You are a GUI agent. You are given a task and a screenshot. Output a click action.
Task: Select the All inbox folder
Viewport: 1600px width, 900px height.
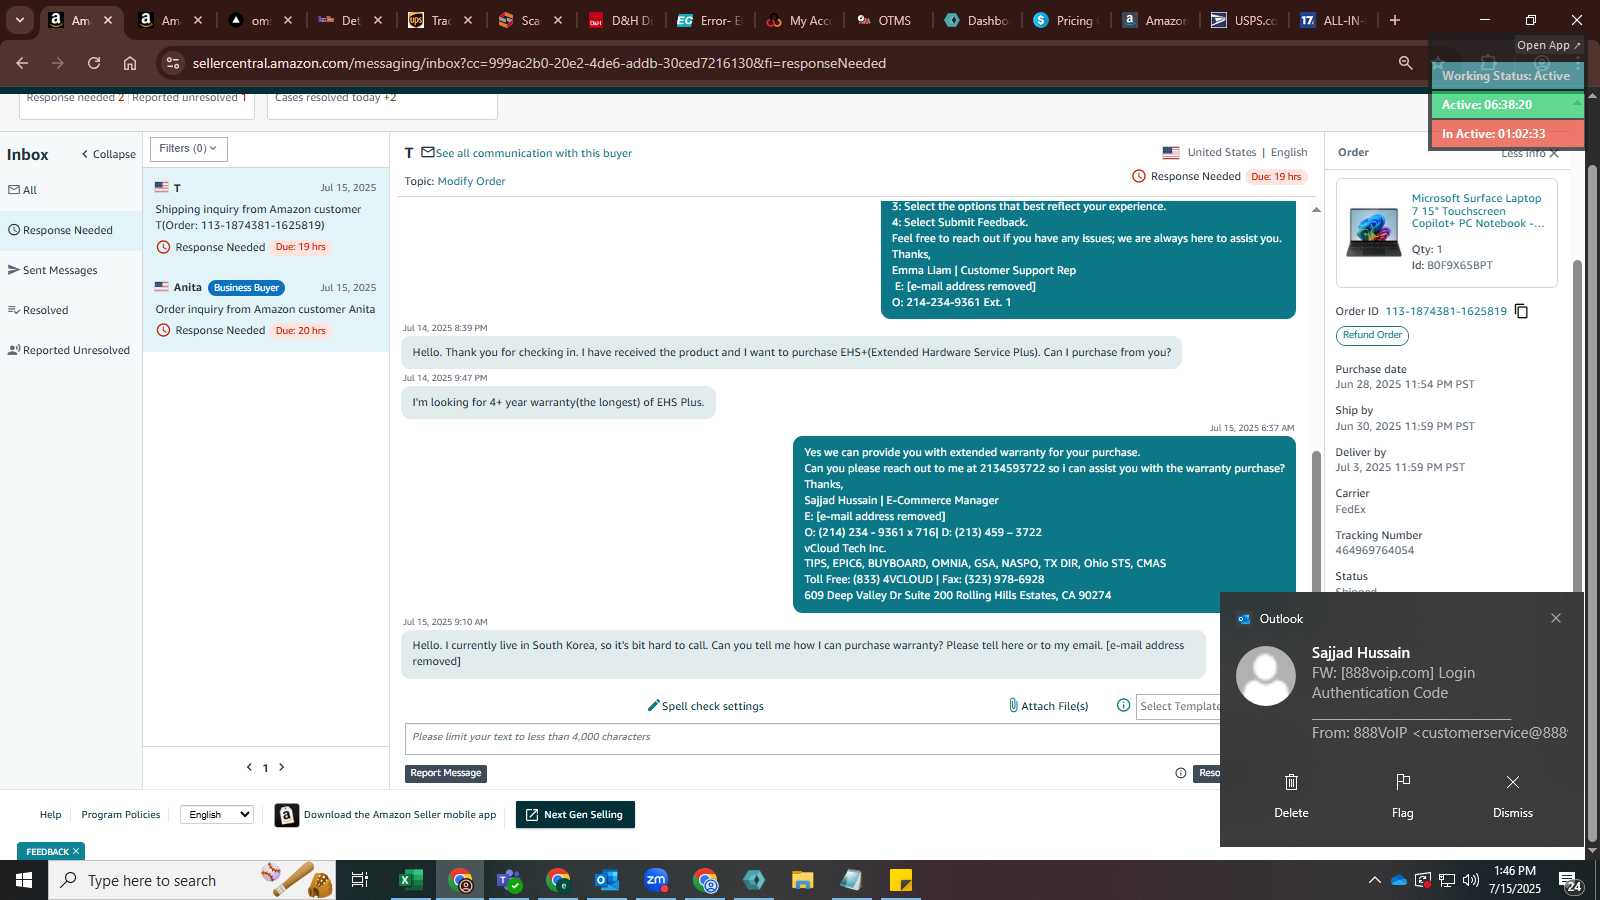pos(23,190)
